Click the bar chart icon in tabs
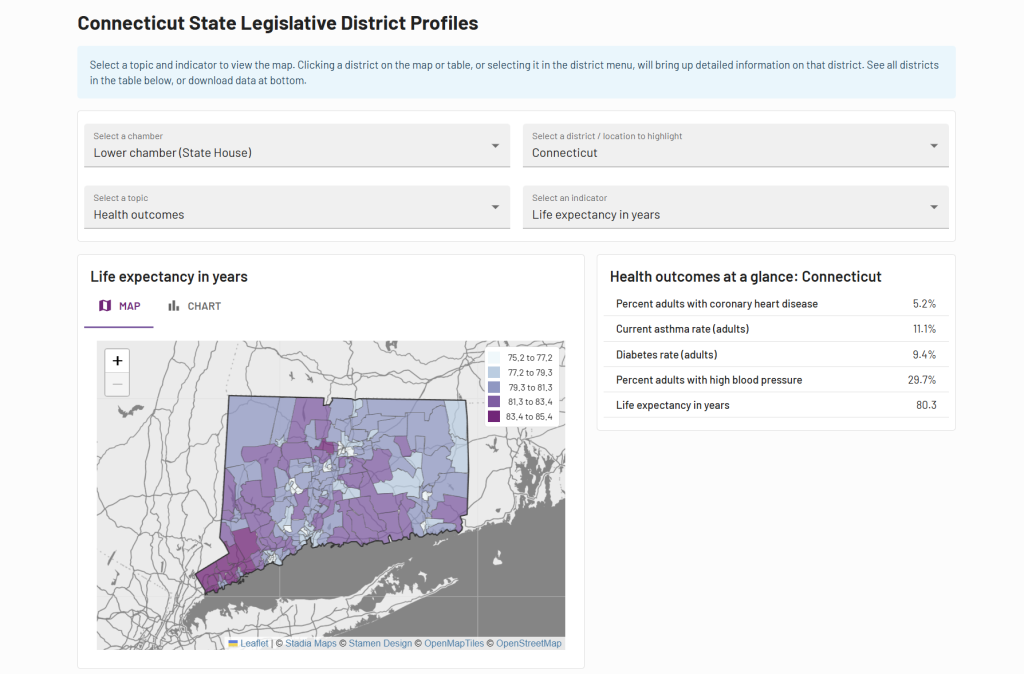The image size is (1024, 674). point(174,306)
